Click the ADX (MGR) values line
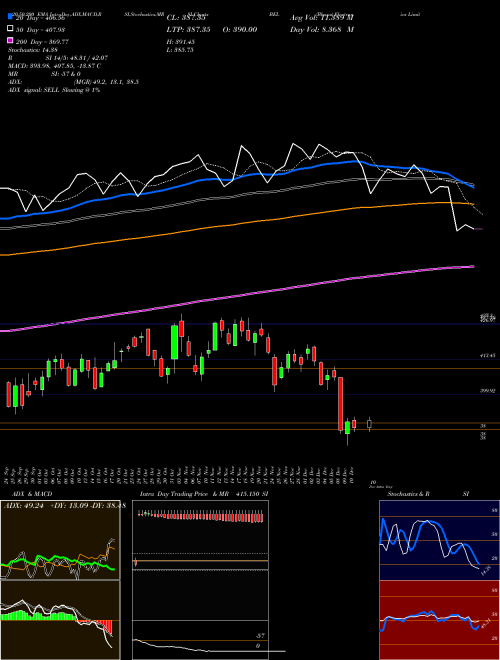 73,82
